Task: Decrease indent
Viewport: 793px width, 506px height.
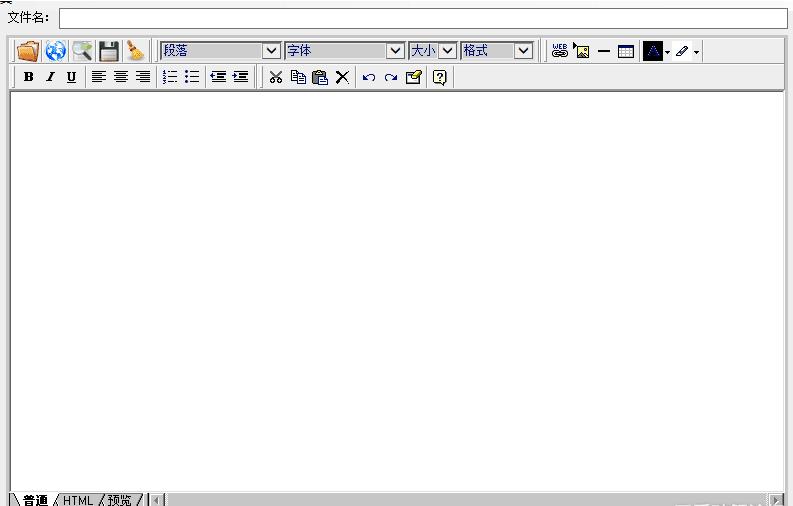Action: (x=218, y=77)
